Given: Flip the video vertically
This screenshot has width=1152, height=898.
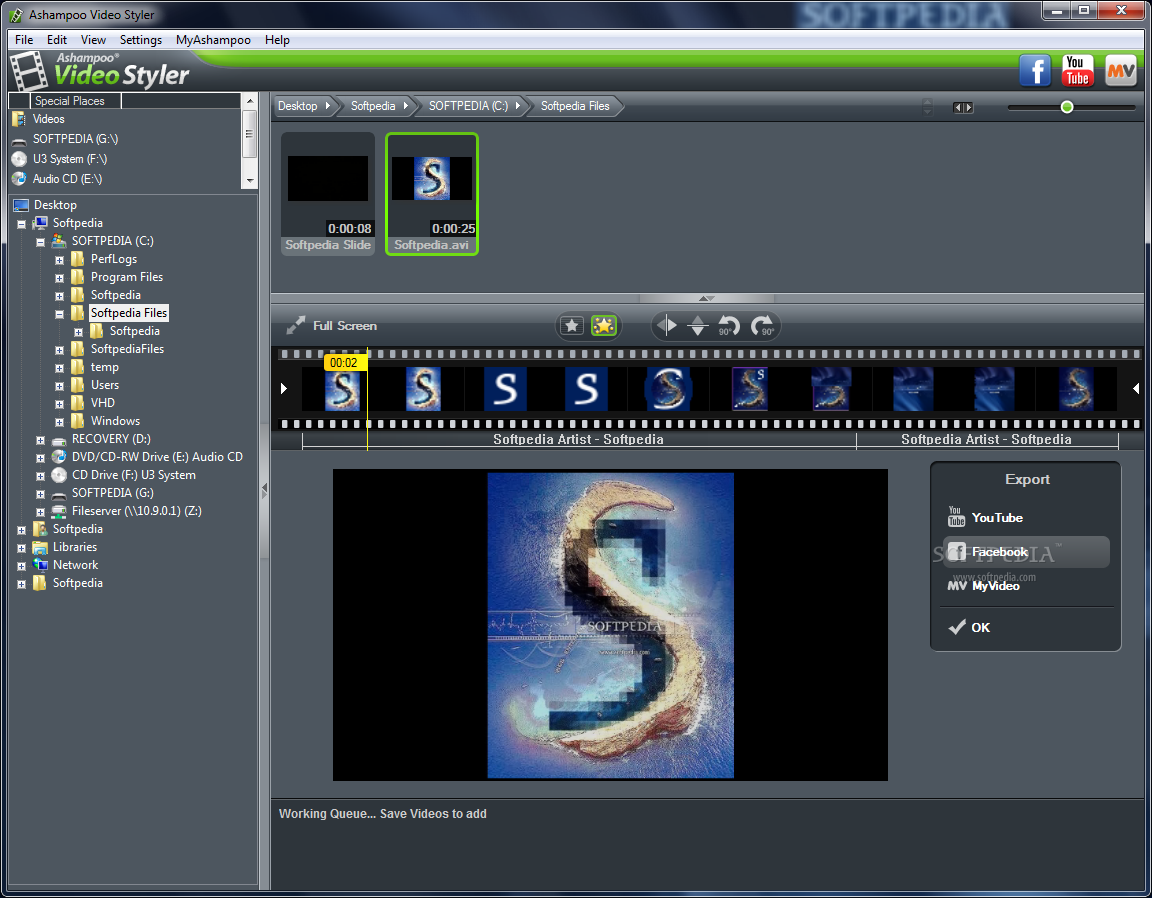Looking at the screenshot, I should (x=698, y=325).
